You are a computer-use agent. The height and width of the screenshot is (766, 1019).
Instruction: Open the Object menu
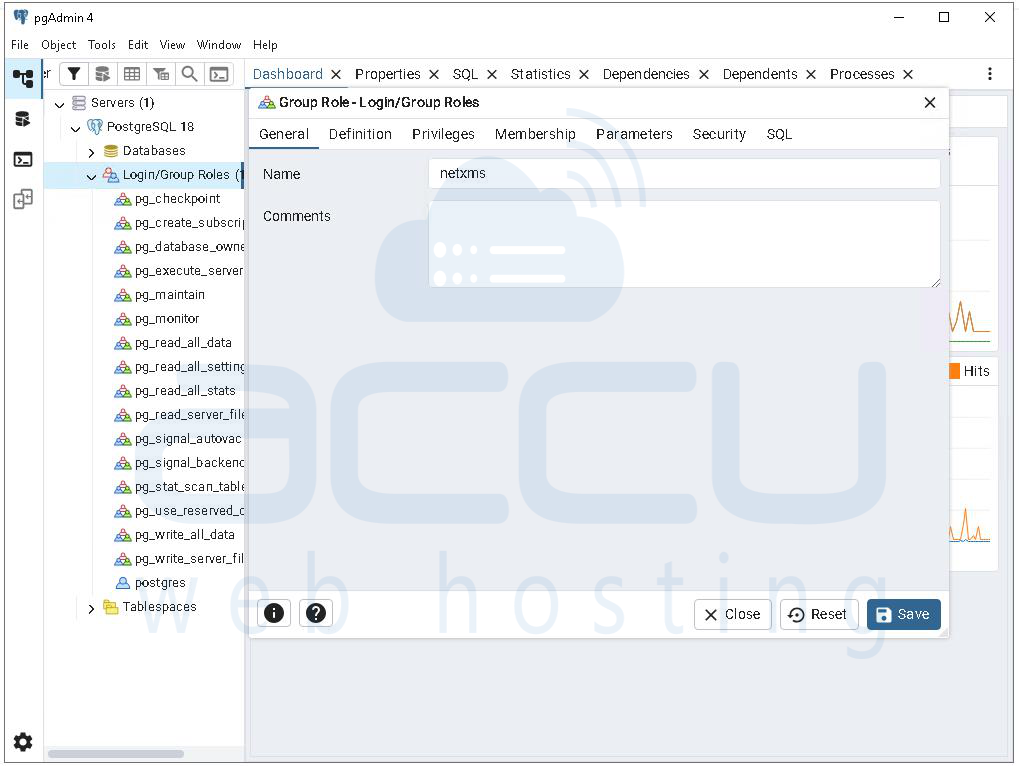pos(58,45)
